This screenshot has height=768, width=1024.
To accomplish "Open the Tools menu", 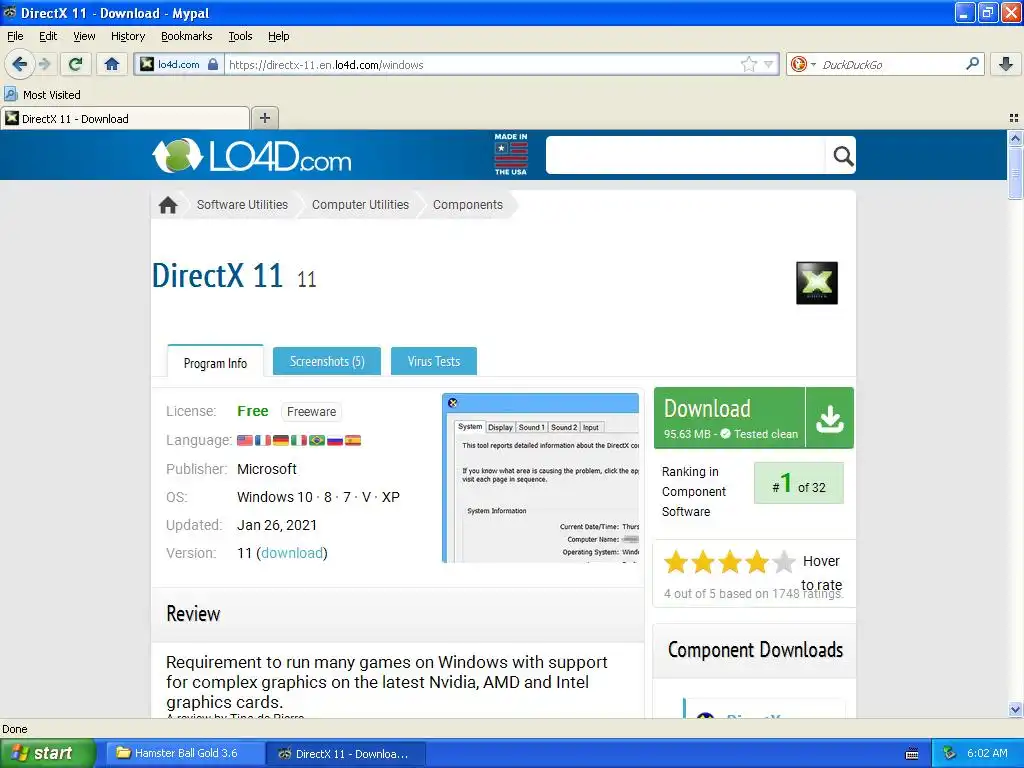I will (240, 37).
